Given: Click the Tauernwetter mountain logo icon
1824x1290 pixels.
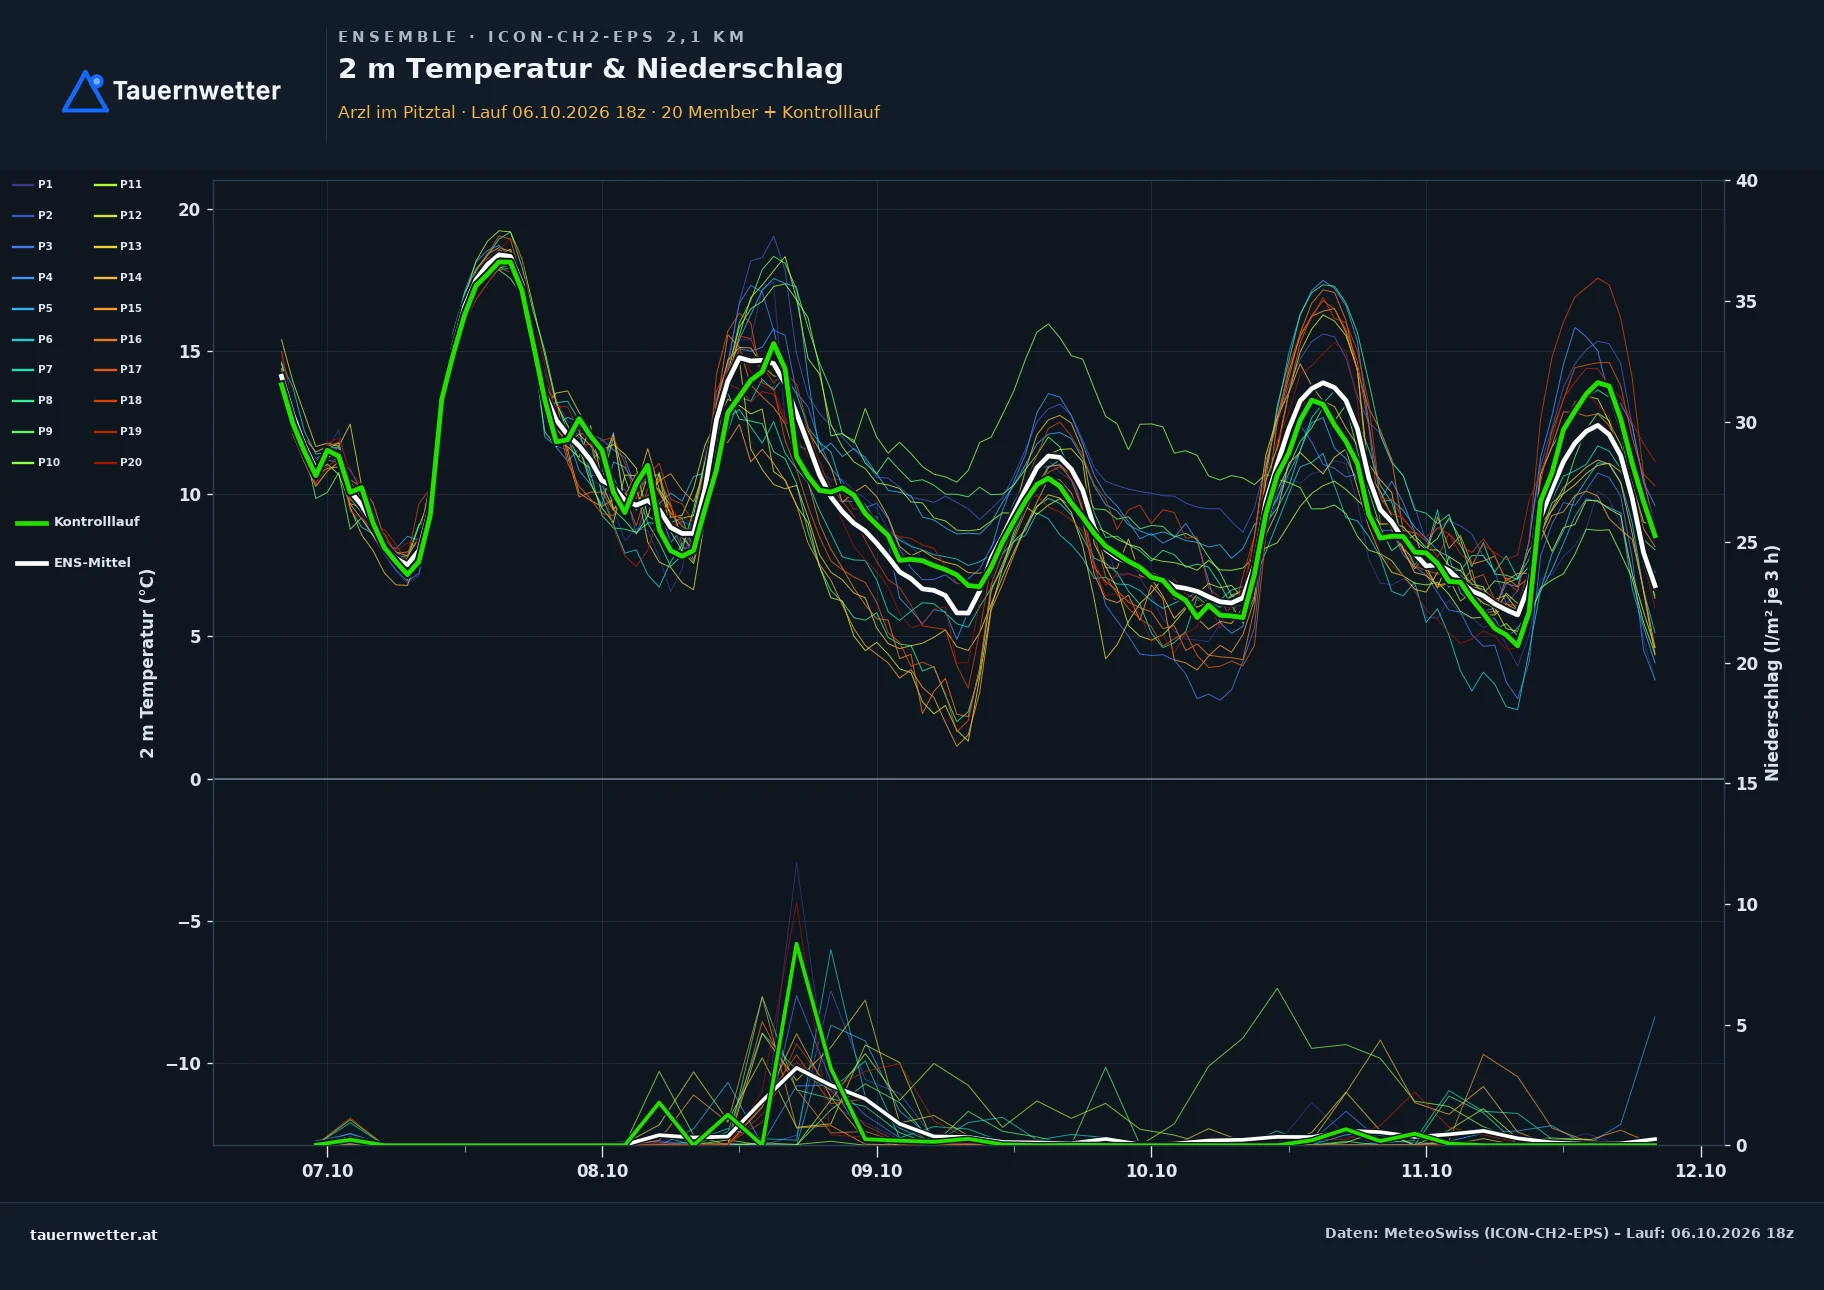Looking at the screenshot, I should 85,91.
